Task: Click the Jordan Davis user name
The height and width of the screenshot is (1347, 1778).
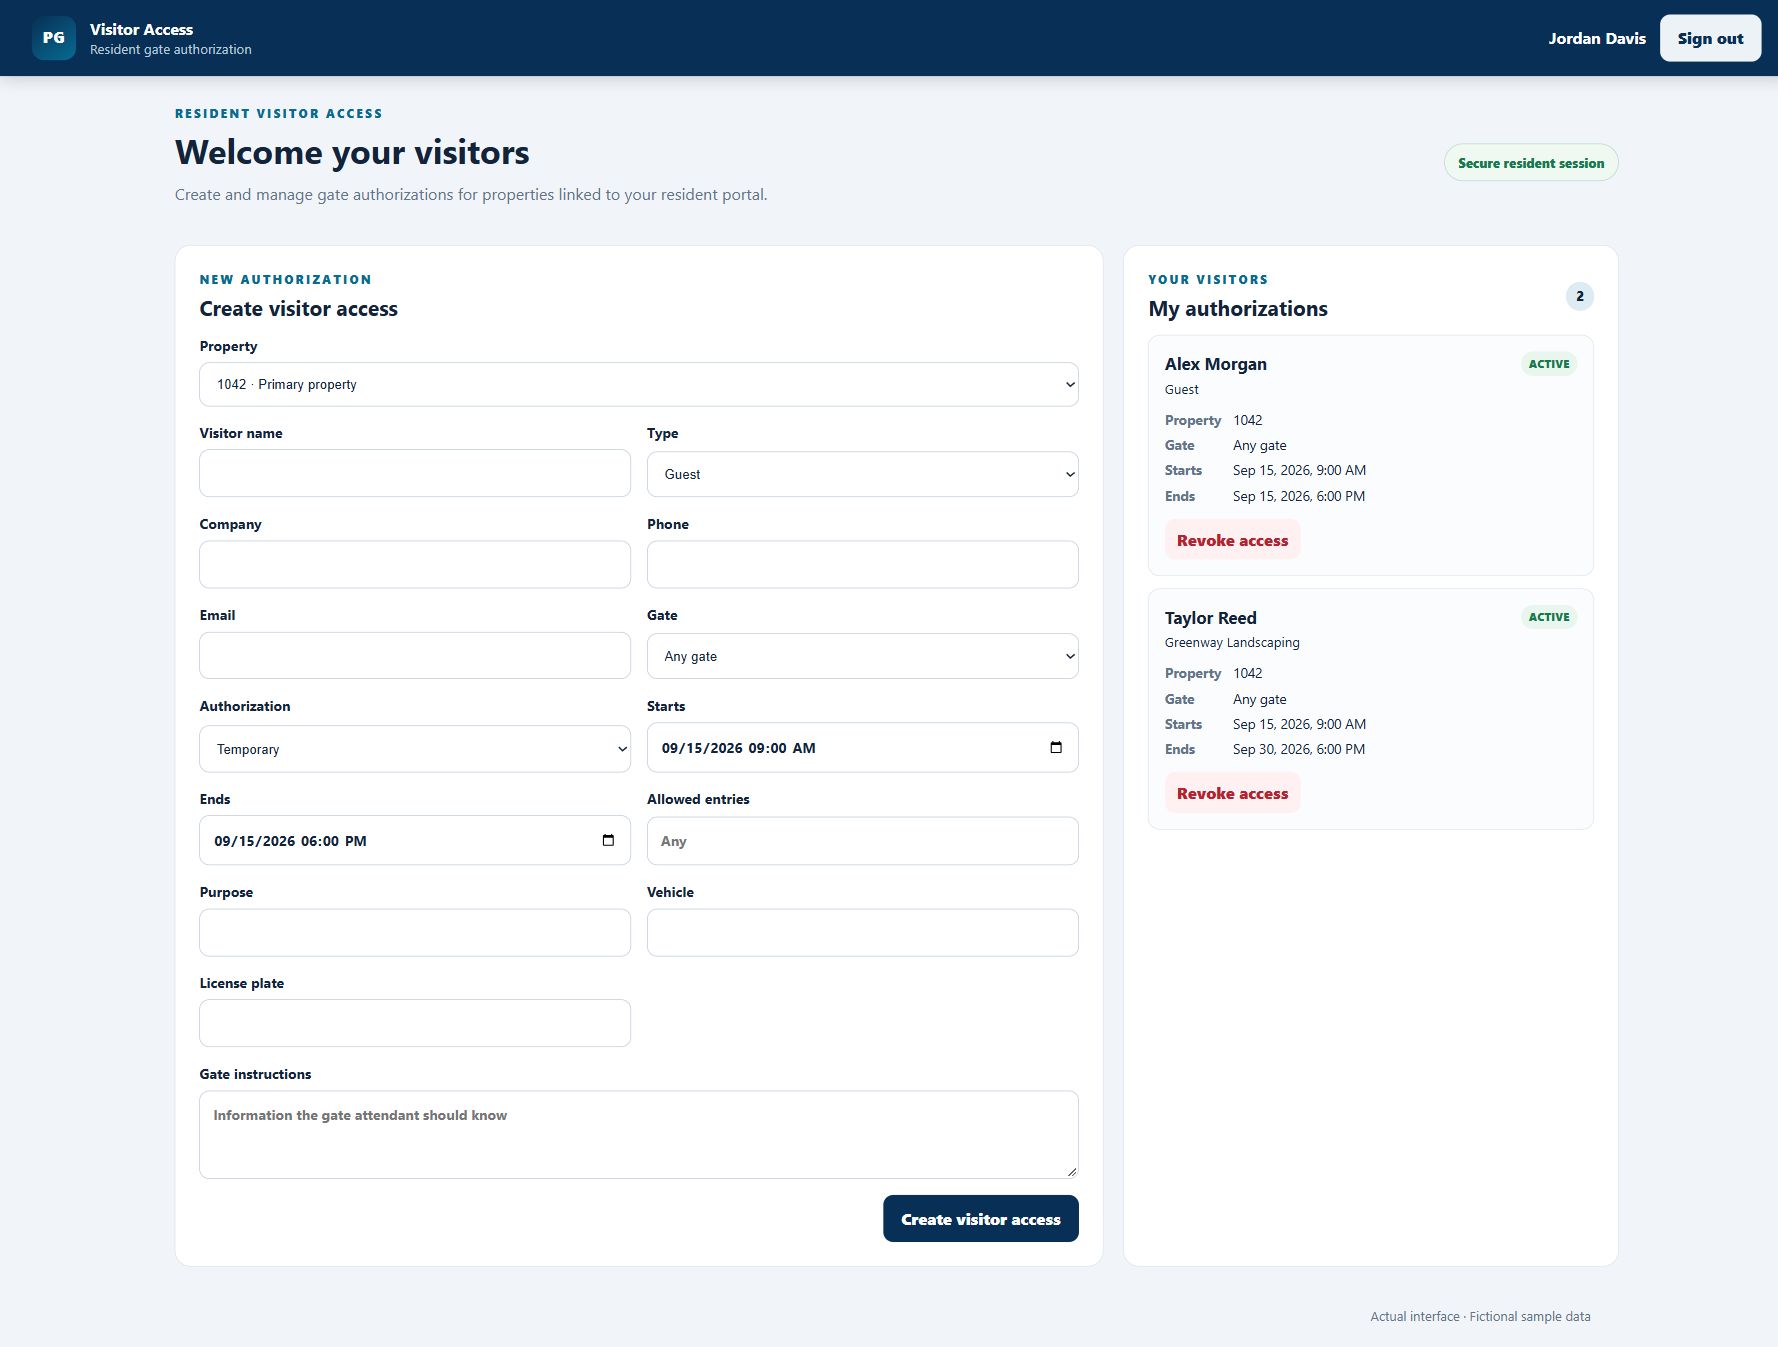Action: pyautogui.click(x=1597, y=38)
